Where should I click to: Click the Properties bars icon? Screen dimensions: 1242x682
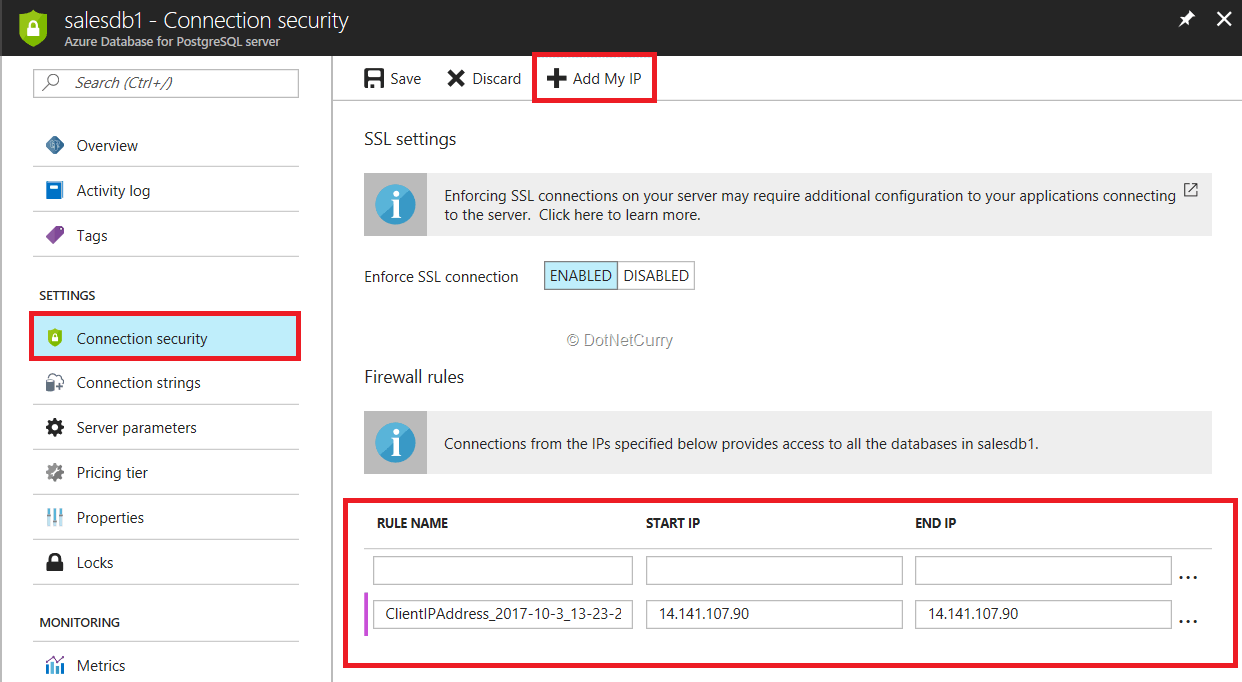(x=55, y=517)
